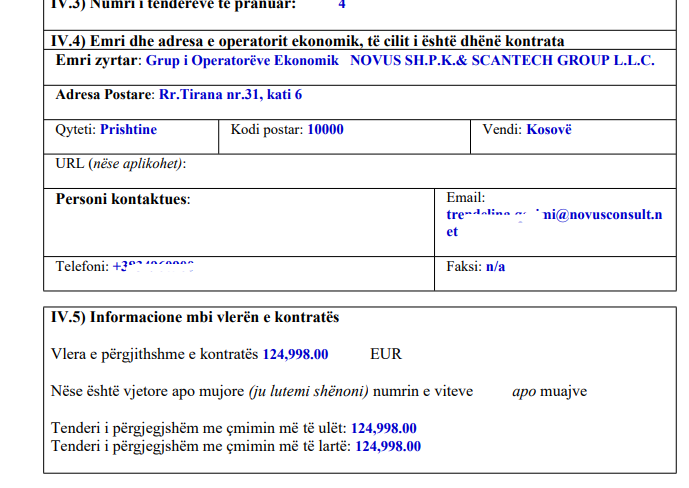689x488 pixels.
Task: Select the highest price tender amount
Action: 388,445
